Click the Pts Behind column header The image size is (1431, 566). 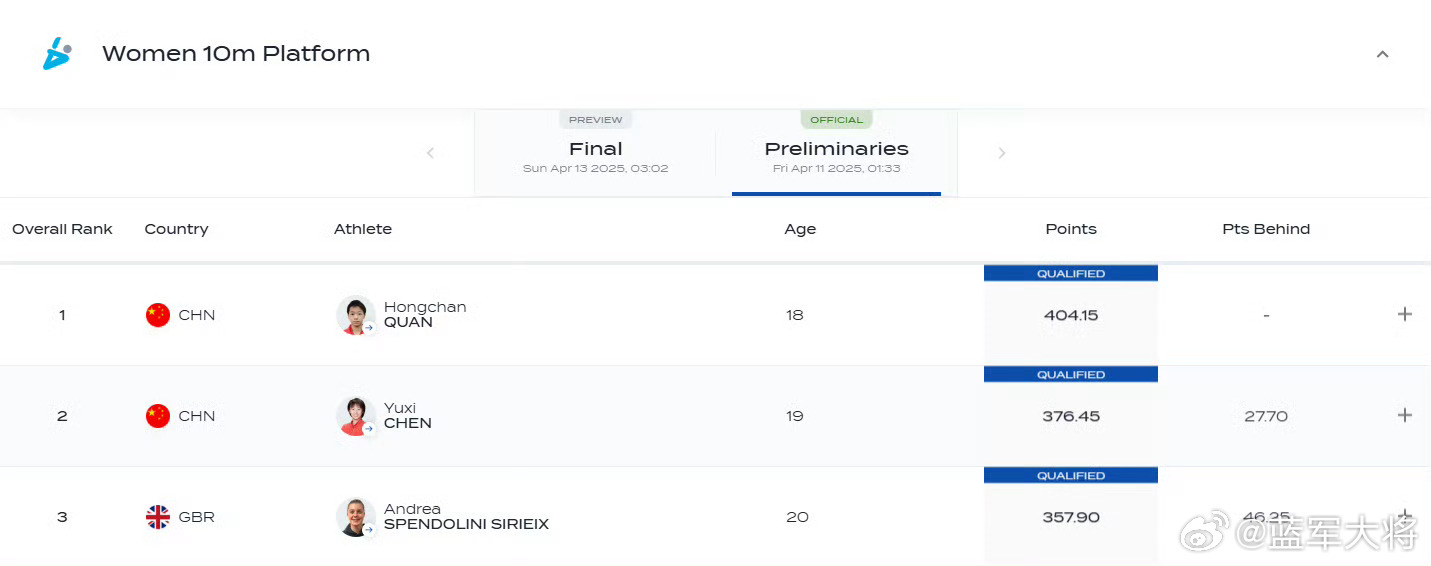1265,229
